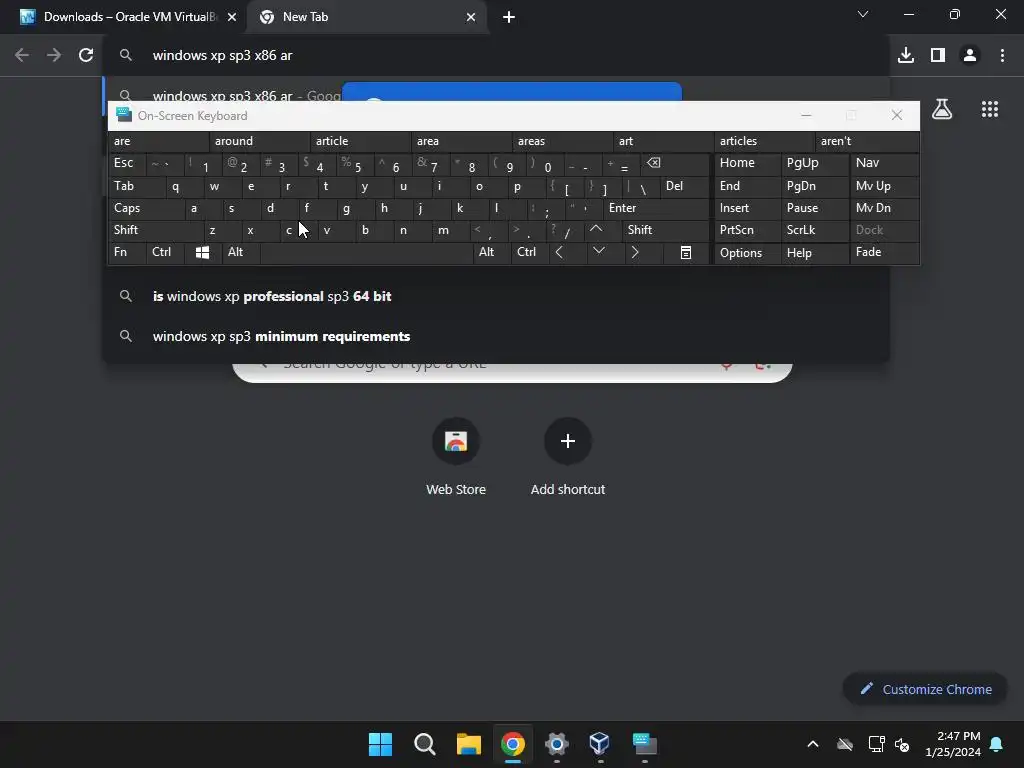Go forward to next page
The image size is (1024, 768).
point(54,56)
